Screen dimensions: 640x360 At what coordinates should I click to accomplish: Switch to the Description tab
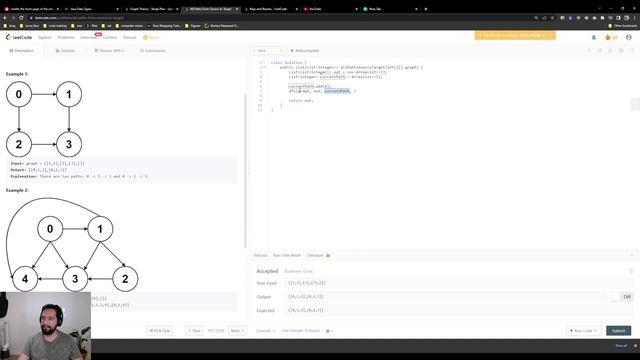(x=22, y=51)
